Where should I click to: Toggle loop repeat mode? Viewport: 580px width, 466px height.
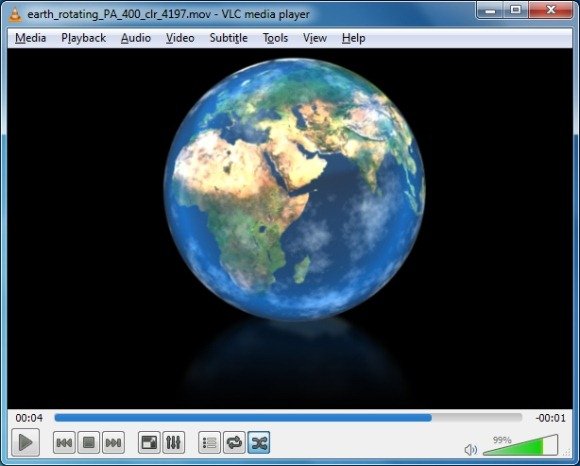click(x=234, y=442)
